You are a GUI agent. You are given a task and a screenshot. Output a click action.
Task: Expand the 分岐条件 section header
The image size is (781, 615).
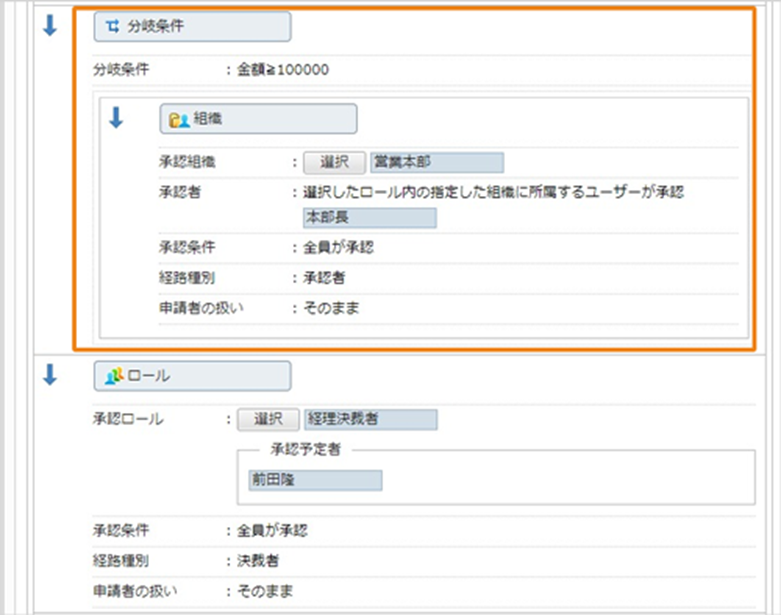tap(192, 27)
